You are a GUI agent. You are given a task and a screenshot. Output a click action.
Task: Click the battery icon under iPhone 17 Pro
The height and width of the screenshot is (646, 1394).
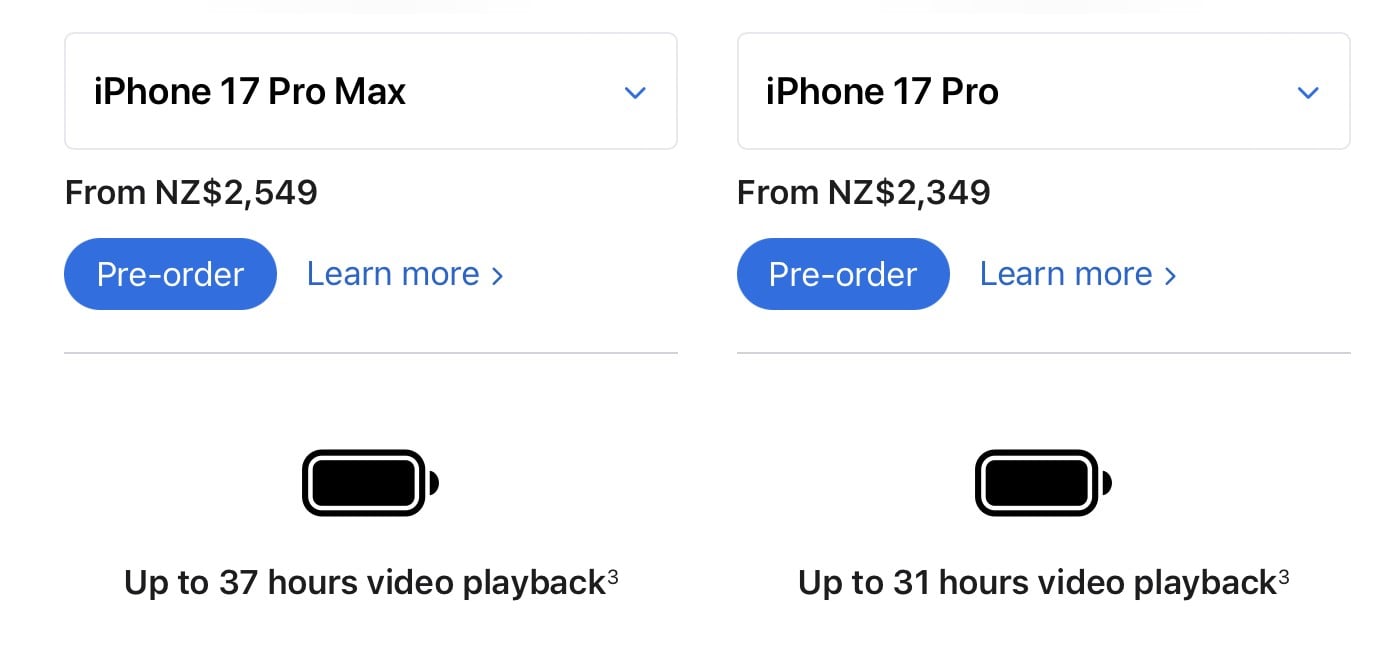coord(1043,483)
